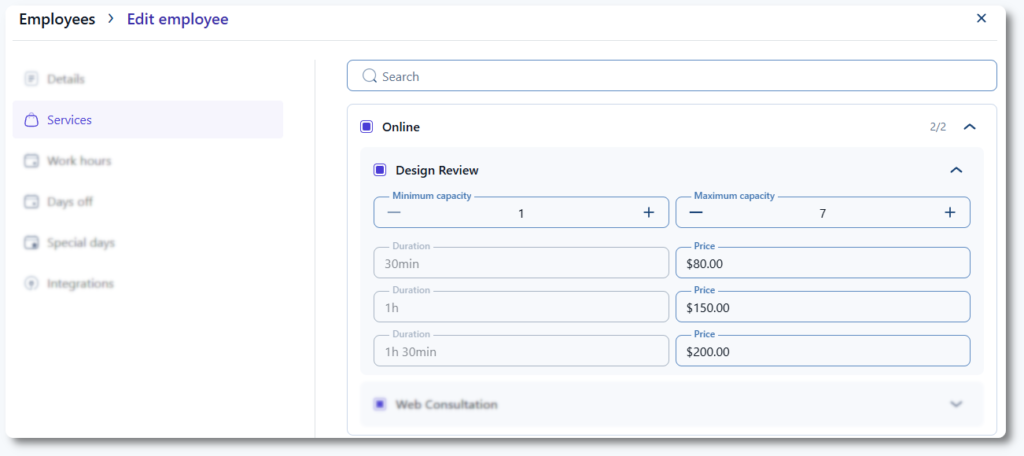1024x456 pixels.
Task: Click the magnifier icon in the search bar
Action: pyautogui.click(x=369, y=76)
